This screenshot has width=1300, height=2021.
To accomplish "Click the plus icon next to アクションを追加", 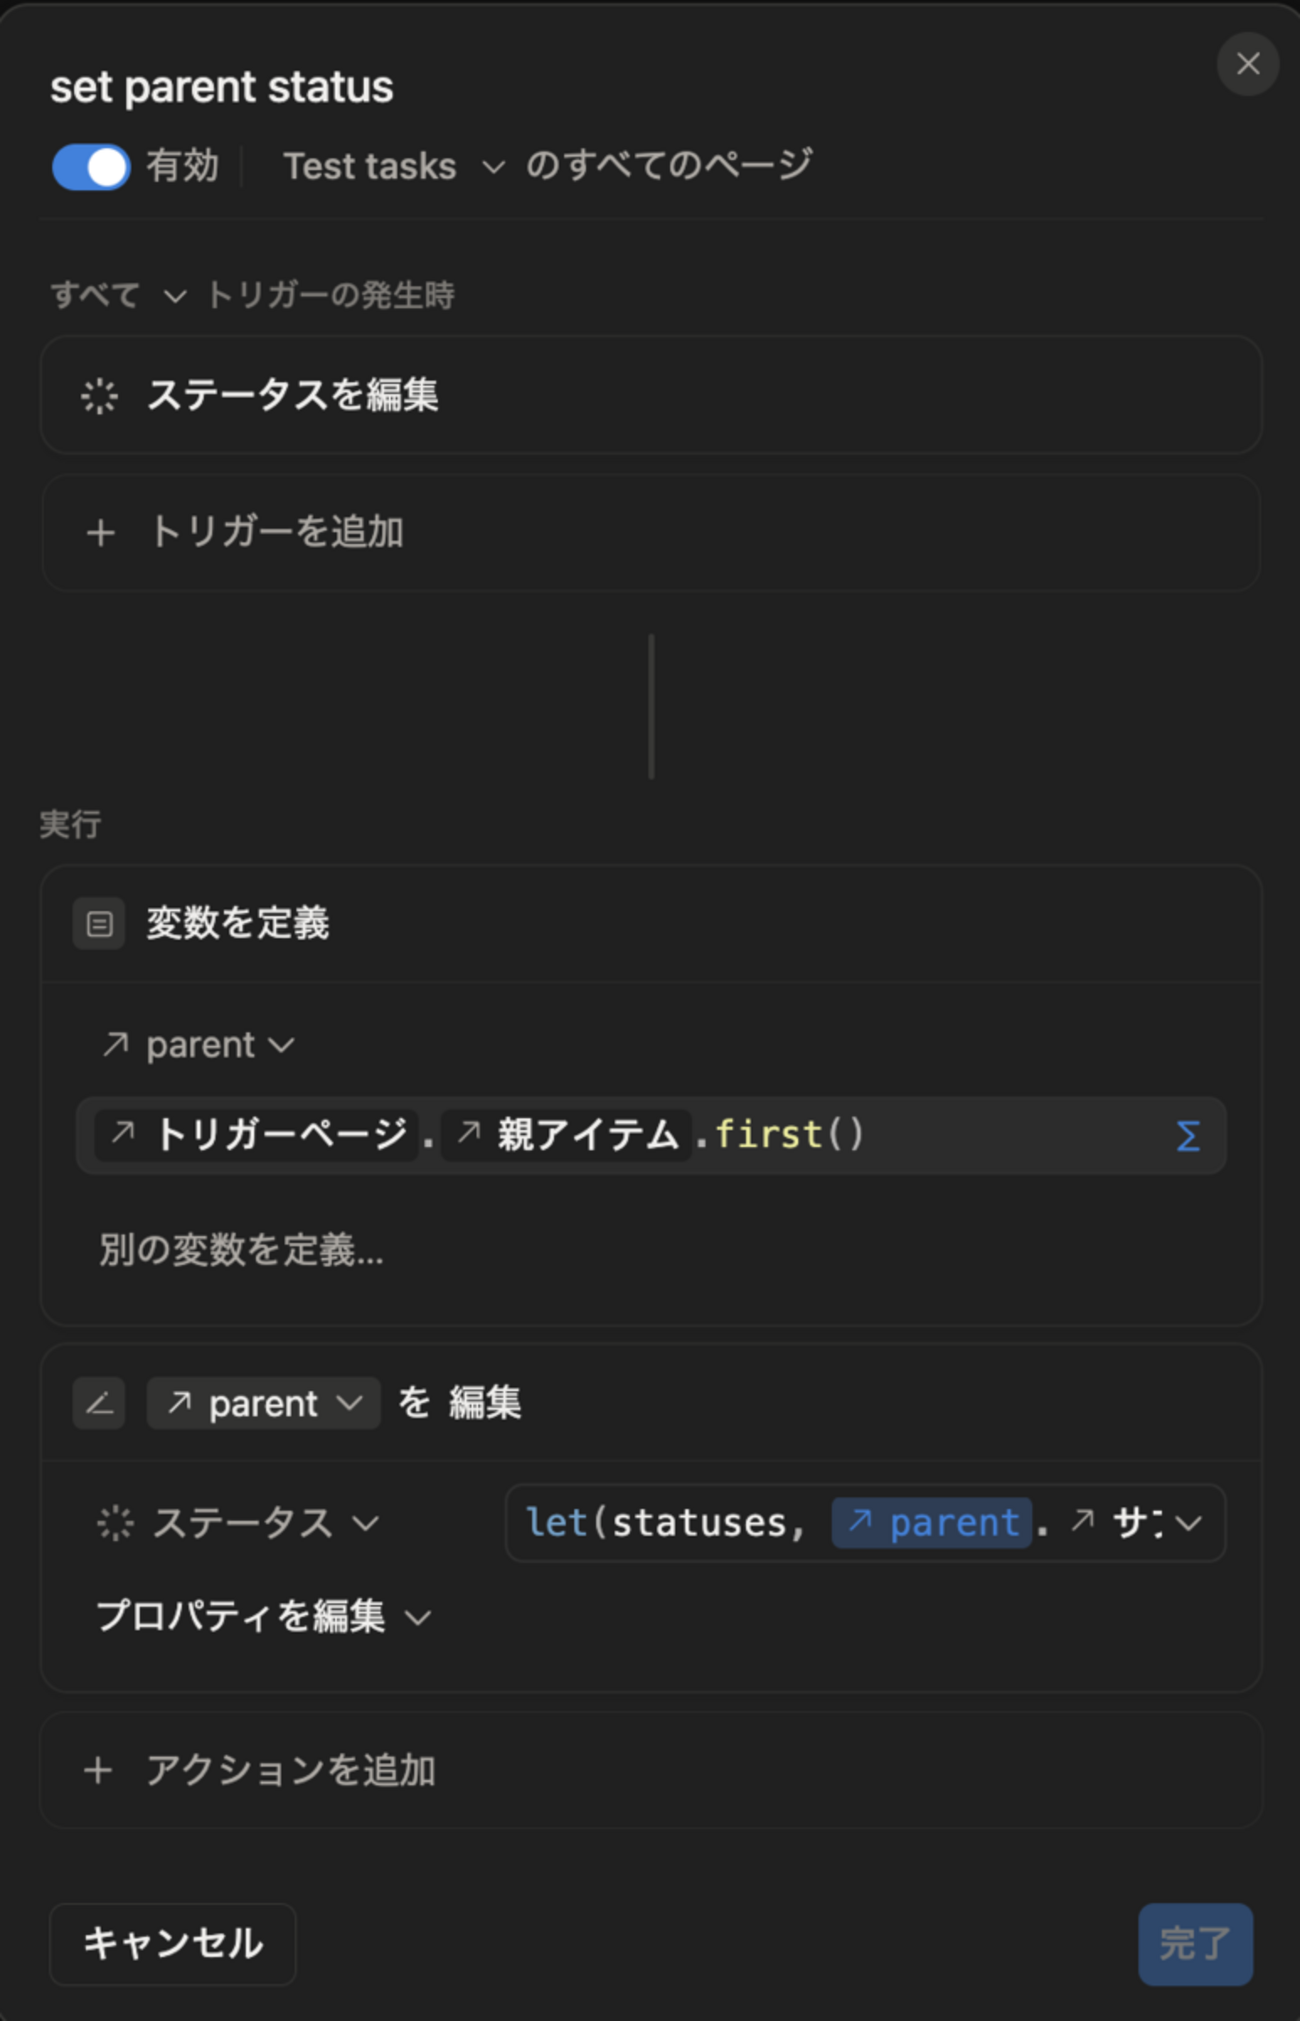I will pos(98,1770).
